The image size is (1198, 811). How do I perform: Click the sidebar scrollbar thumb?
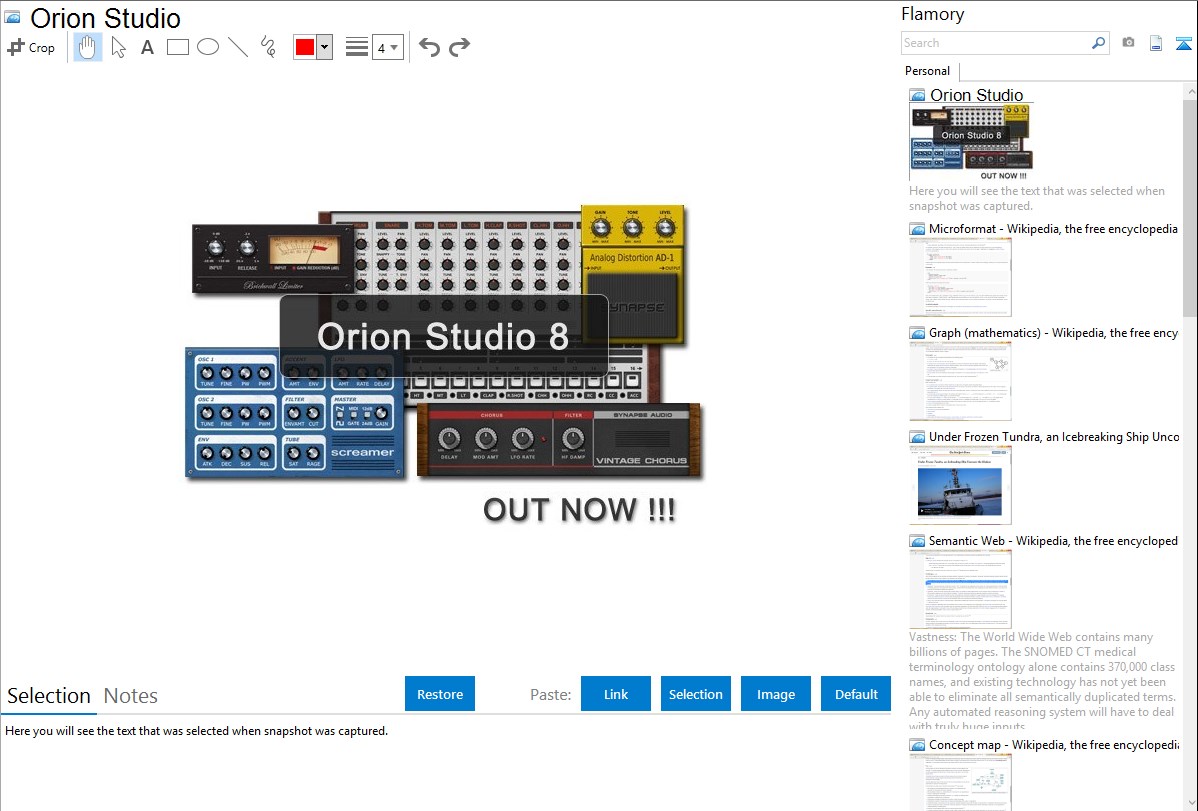point(1190,207)
